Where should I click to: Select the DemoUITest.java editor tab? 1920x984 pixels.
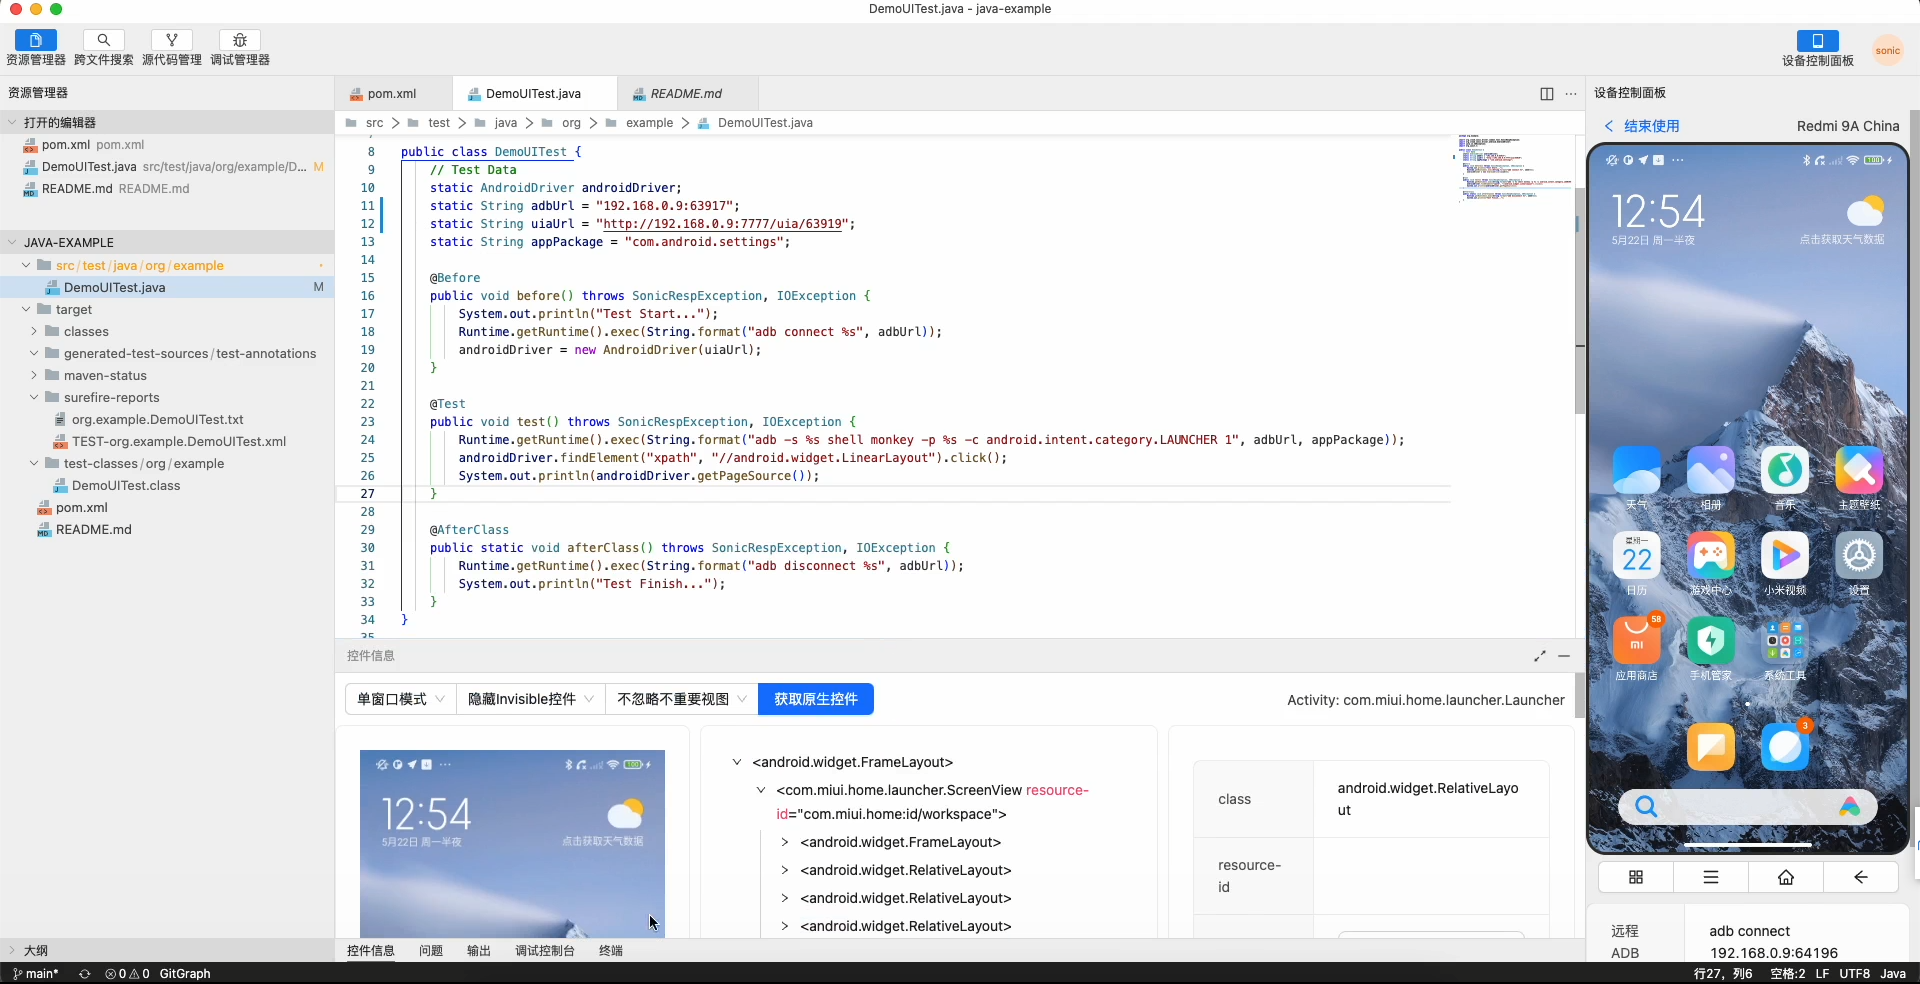[534, 94]
